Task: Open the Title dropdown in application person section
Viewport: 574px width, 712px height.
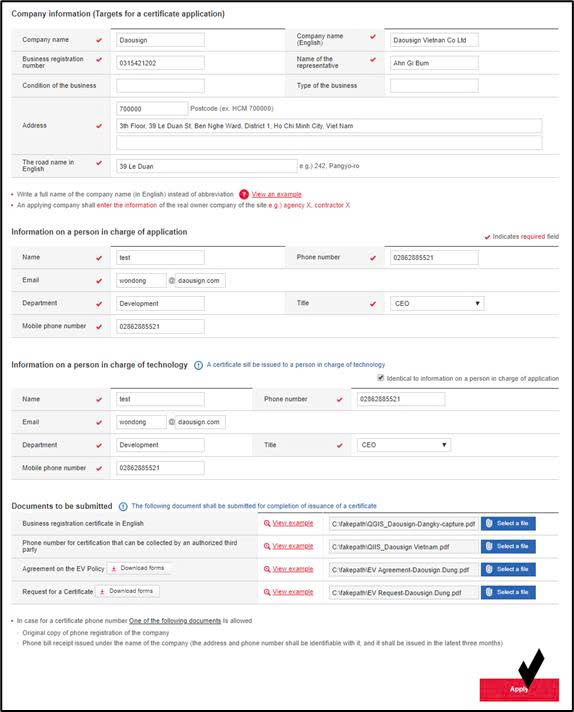Action: pyautogui.click(x=437, y=303)
